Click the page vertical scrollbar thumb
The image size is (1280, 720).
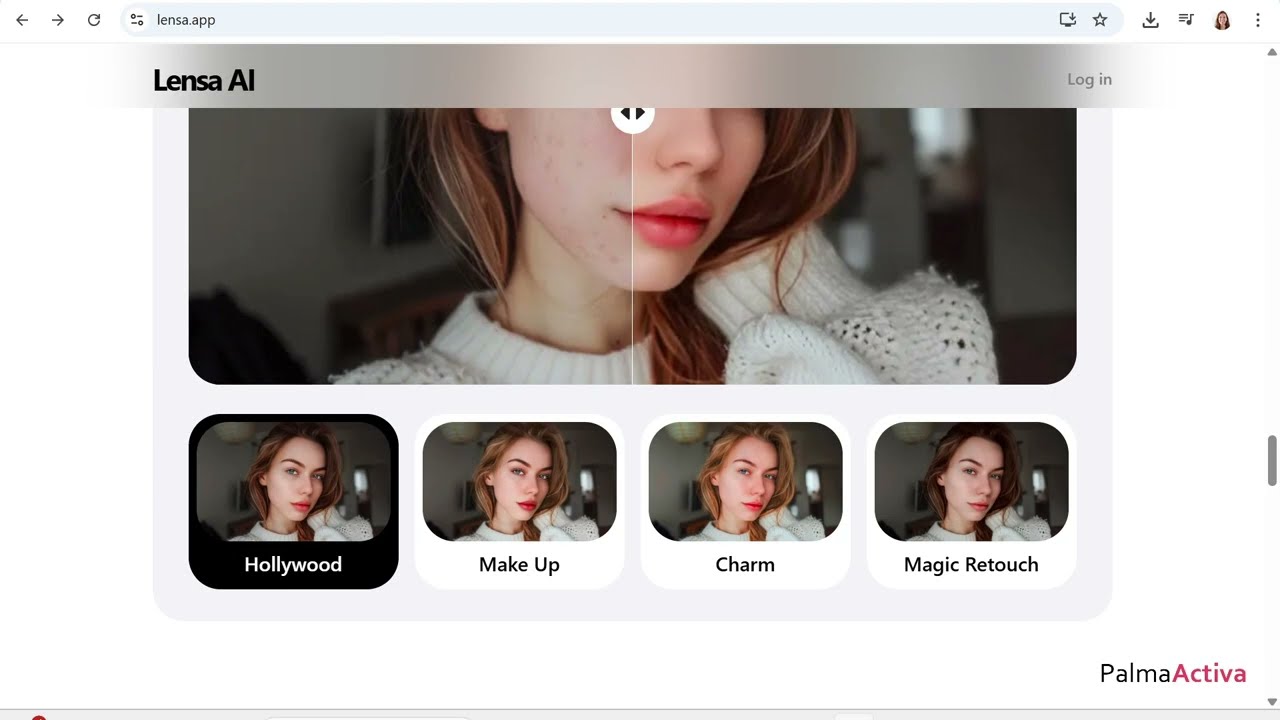pos(1272,460)
